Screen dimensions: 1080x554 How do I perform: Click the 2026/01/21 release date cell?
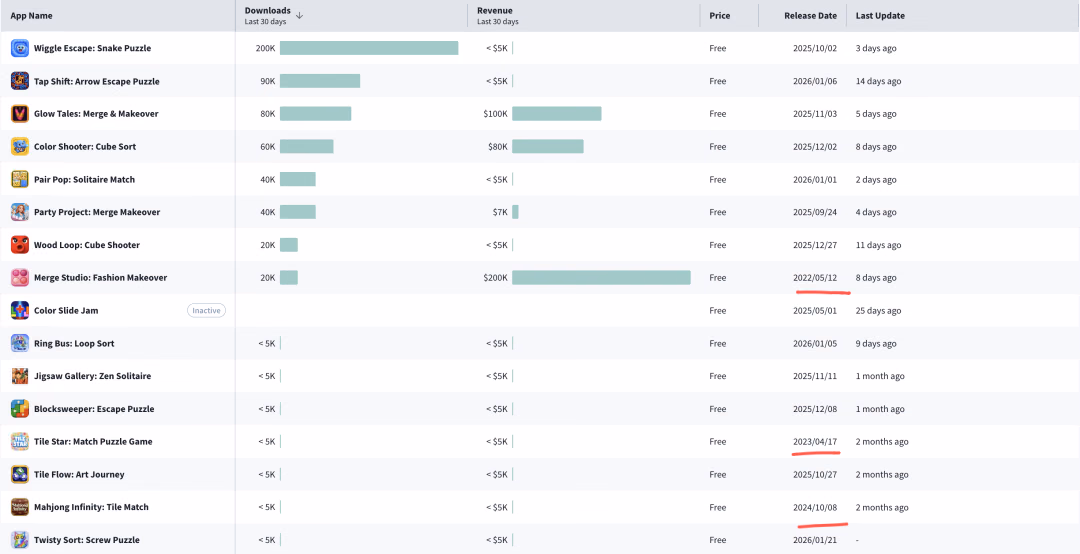pos(815,540)
